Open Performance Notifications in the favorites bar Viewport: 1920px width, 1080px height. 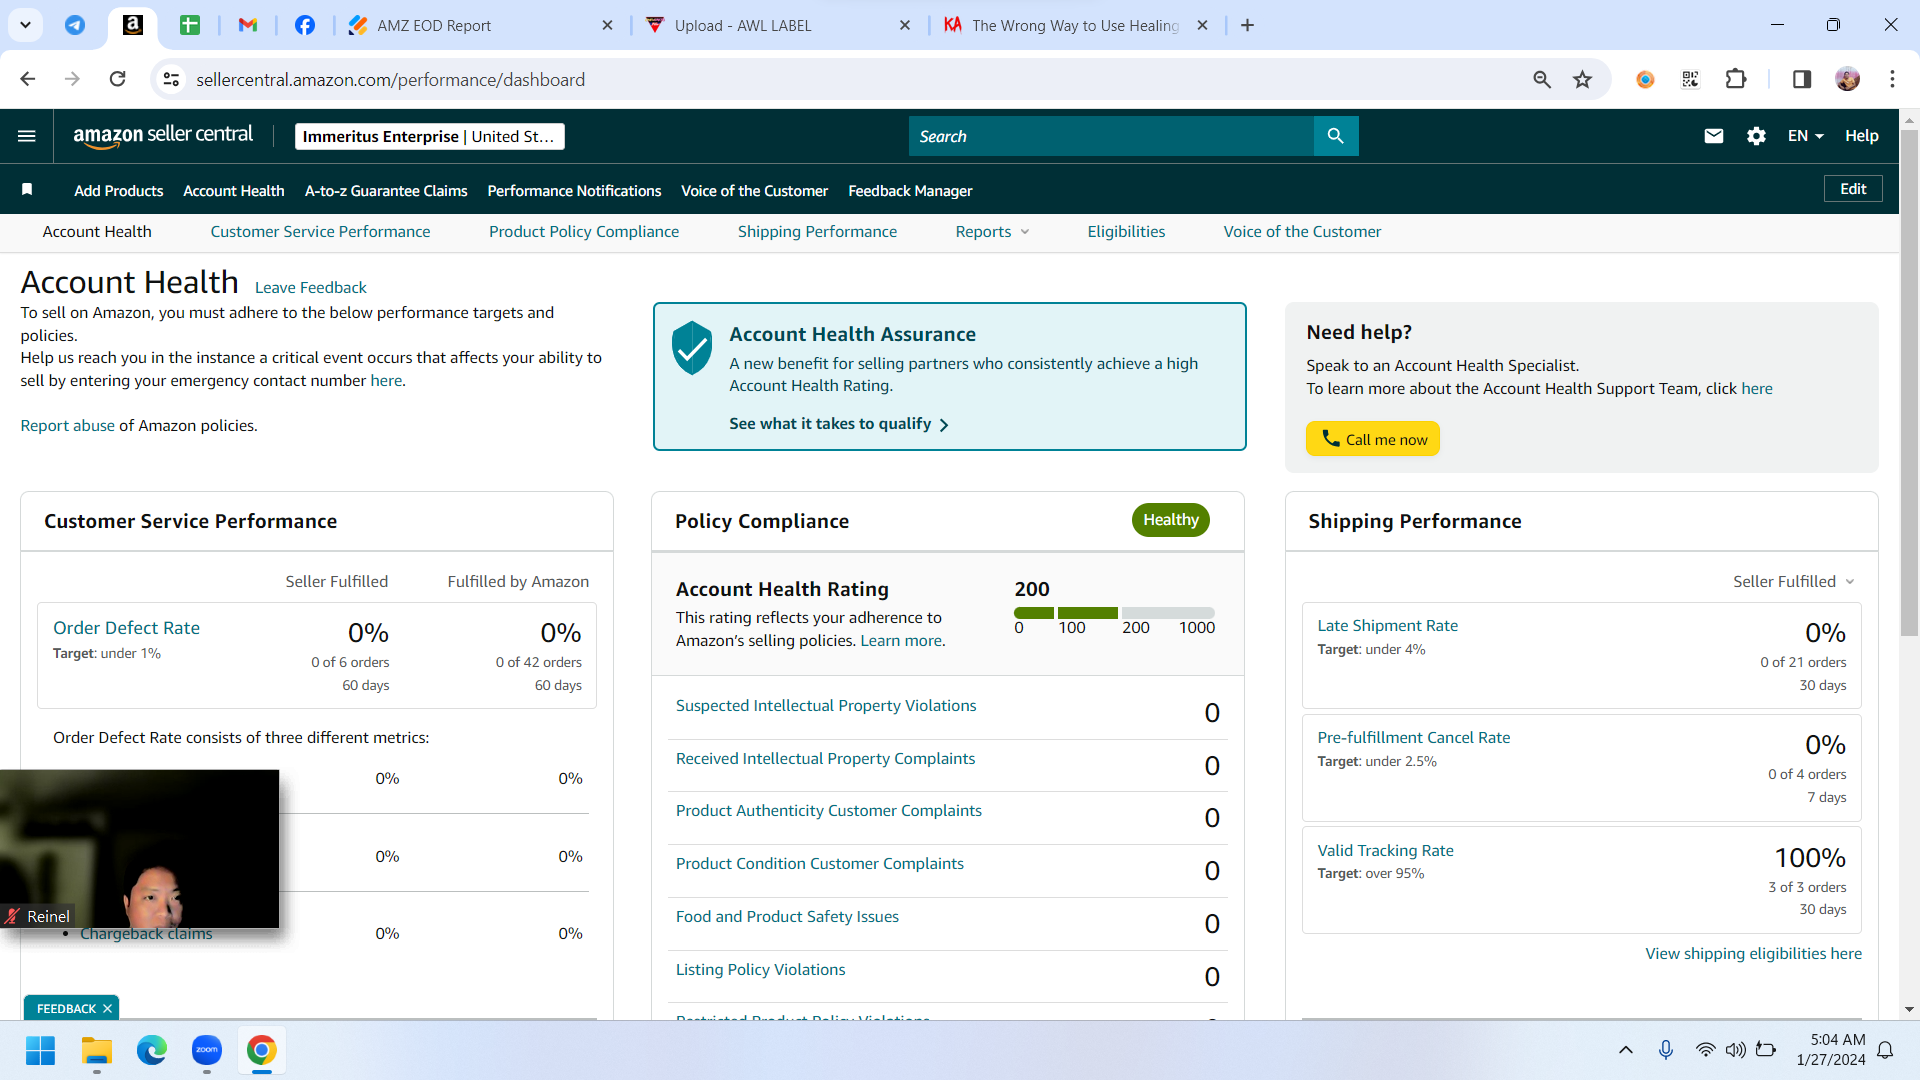tap(574, 191)
